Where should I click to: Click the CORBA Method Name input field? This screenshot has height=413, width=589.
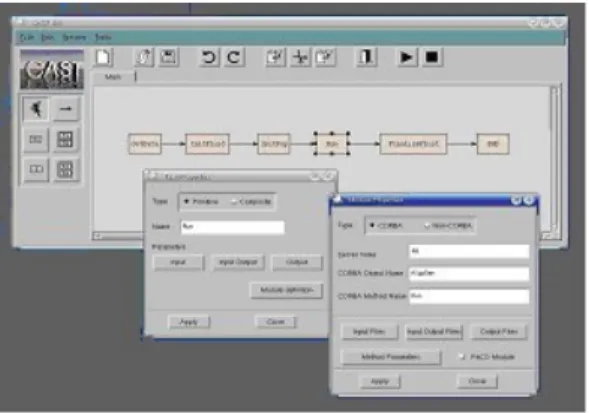469,296
